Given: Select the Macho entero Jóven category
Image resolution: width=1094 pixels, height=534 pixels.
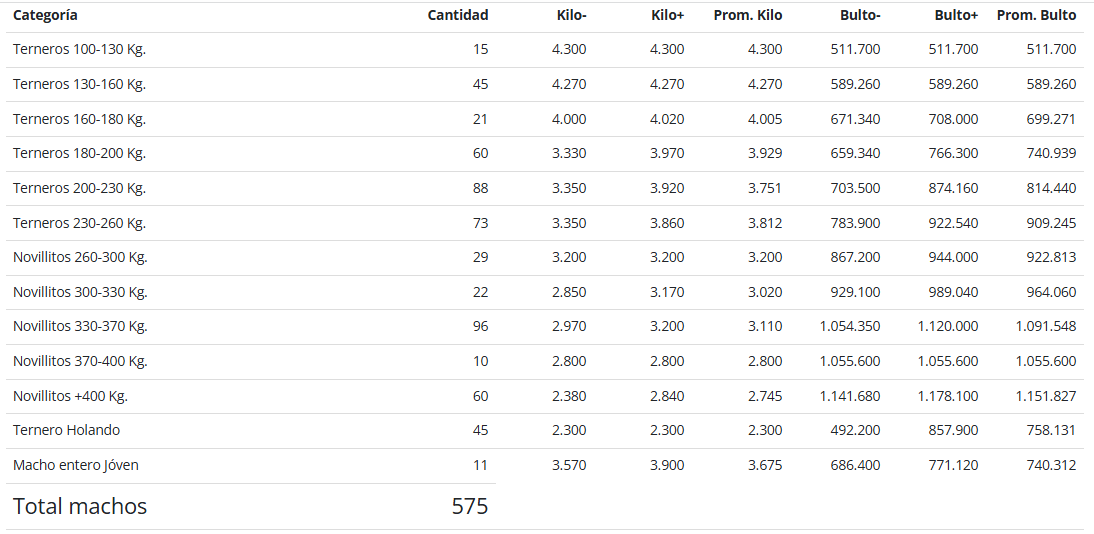Looking at the screenshot, I should (75, 466).
